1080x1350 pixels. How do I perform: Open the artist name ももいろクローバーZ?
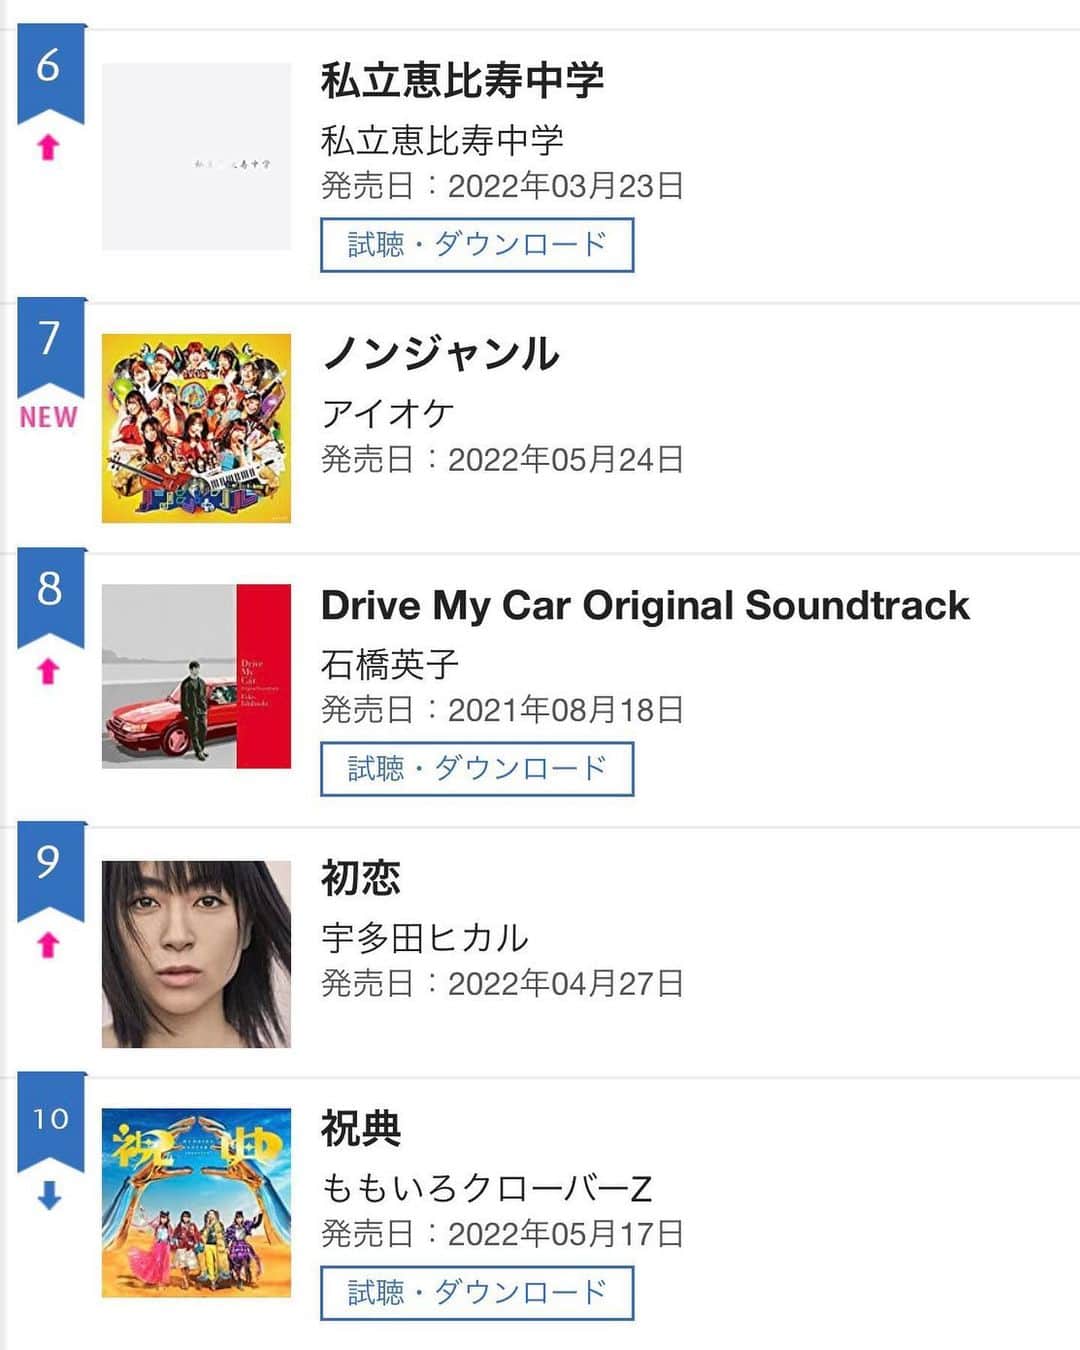click(x=486, y=1188)
